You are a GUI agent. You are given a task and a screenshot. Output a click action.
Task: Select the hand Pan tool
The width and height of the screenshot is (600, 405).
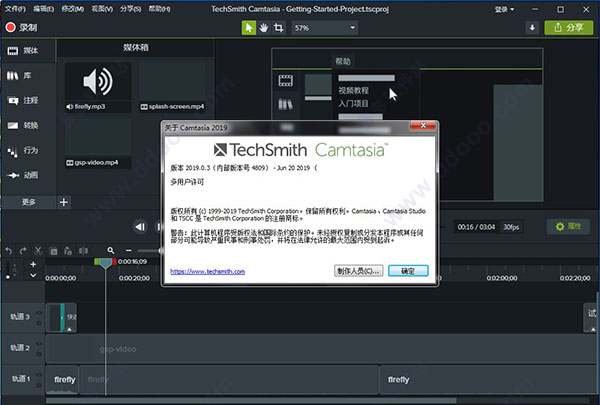pos(264,28)
